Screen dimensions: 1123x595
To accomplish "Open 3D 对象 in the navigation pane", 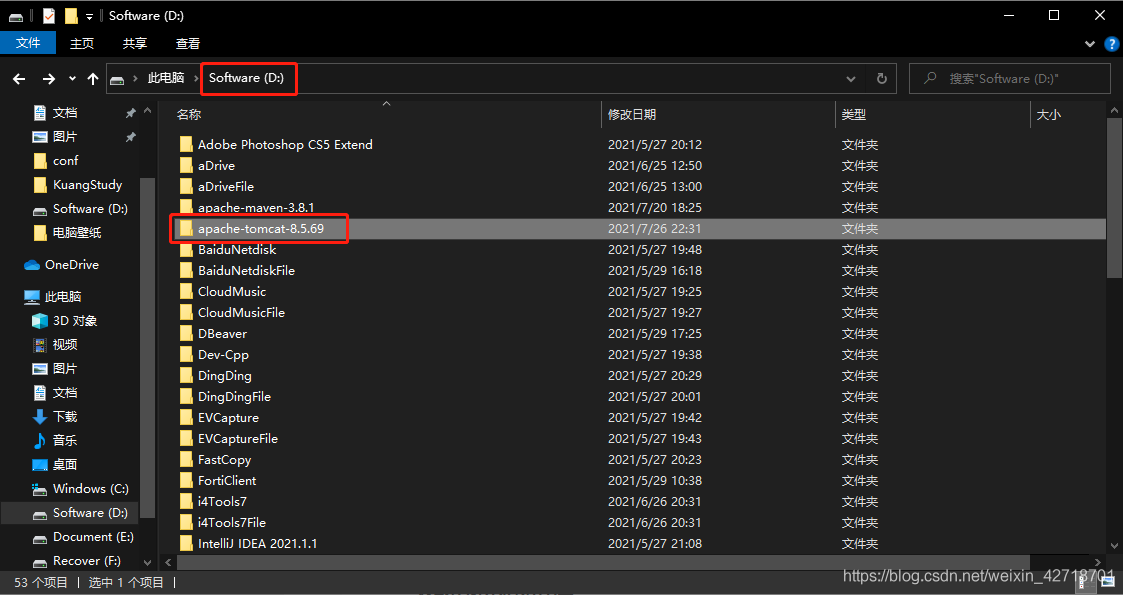I will (74, 321).
